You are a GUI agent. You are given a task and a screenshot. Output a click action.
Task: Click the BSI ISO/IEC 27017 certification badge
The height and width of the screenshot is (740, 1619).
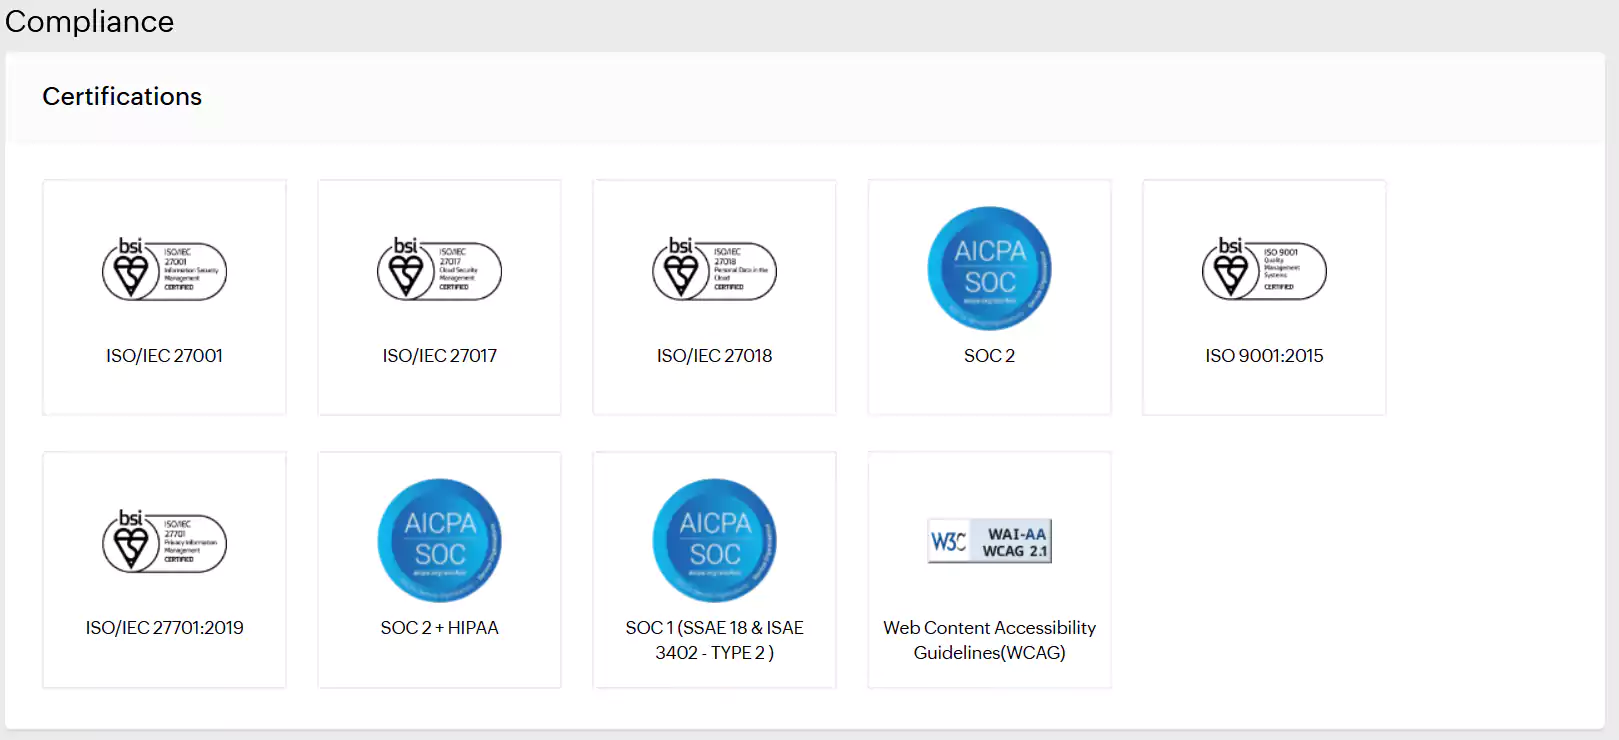tap(440, 269)
